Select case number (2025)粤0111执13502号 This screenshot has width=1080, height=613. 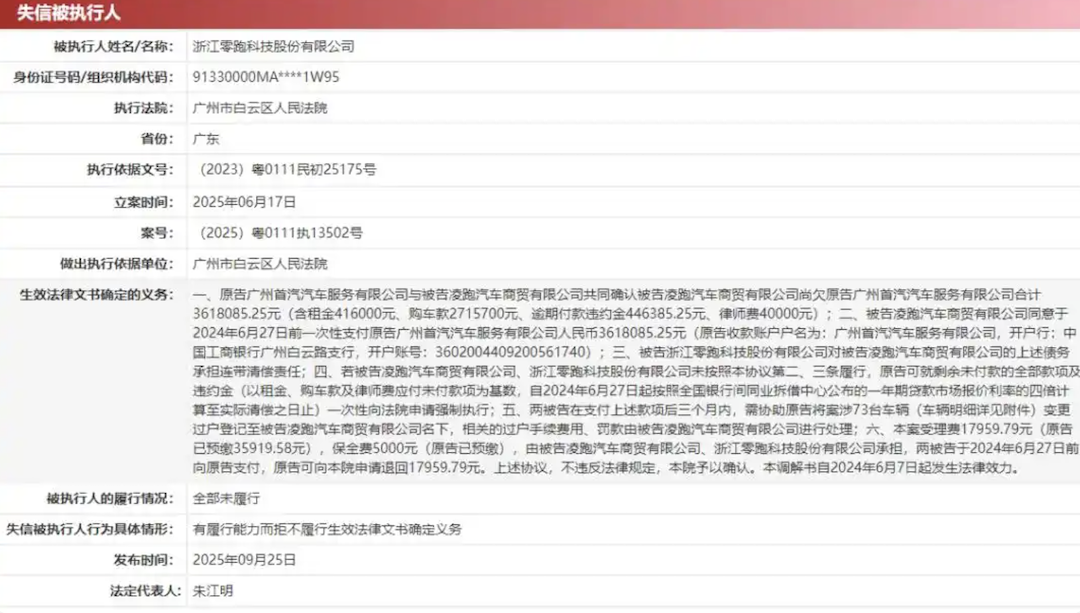pos(278,233)
